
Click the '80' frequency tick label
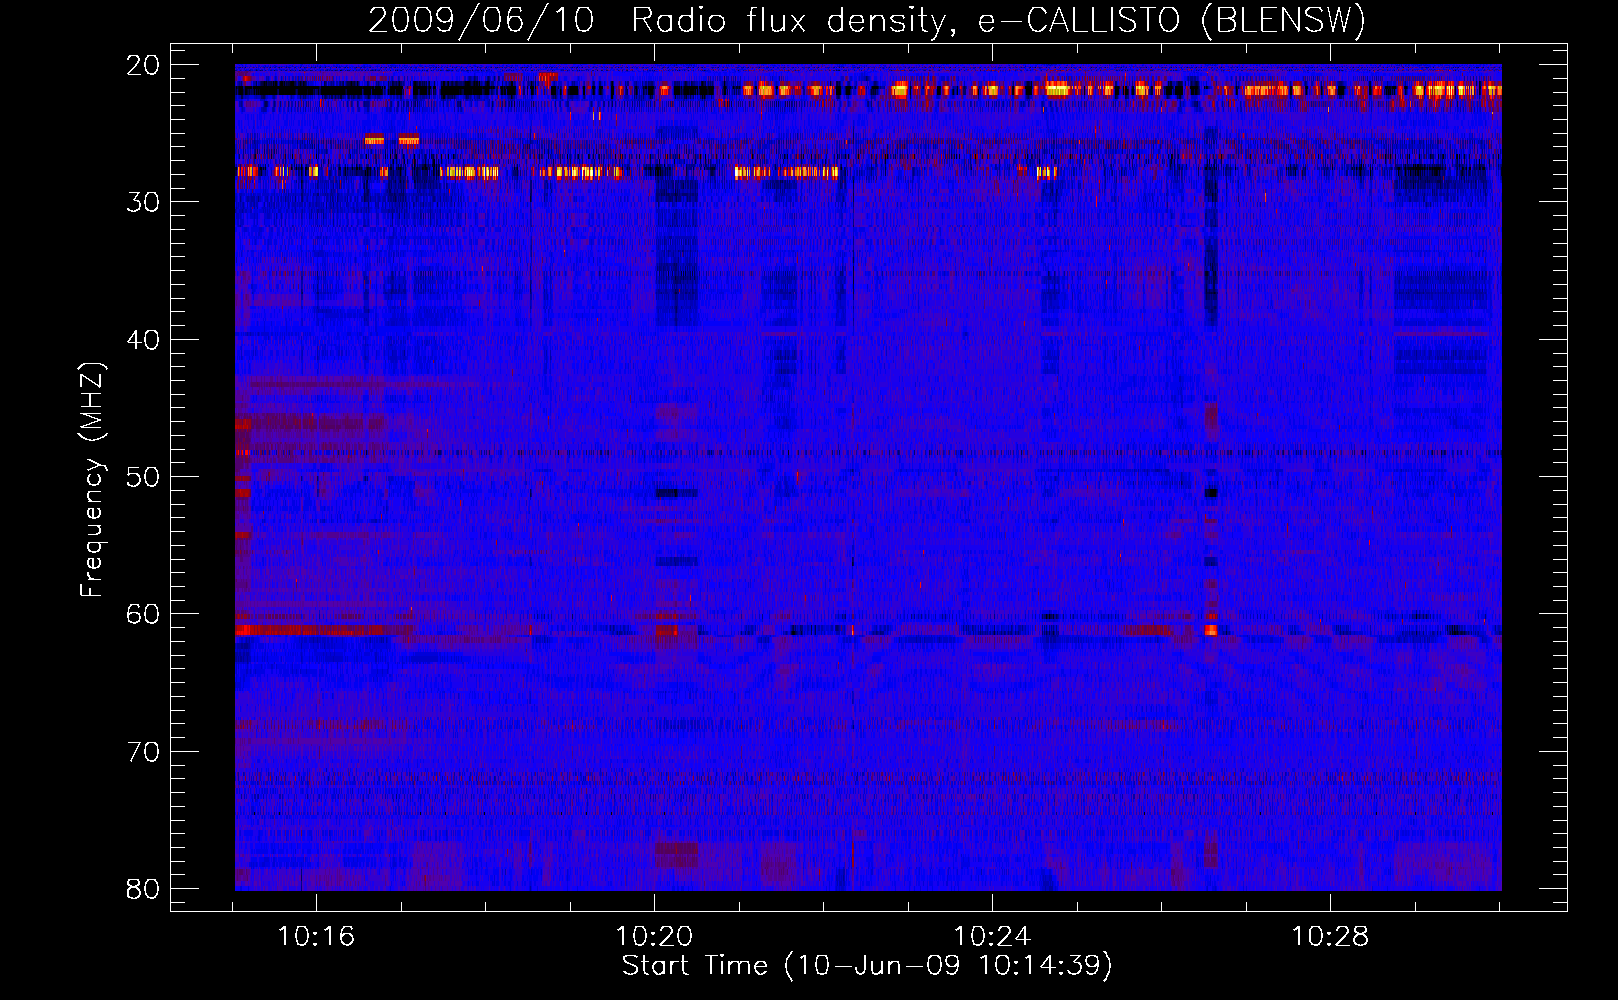[144, 889]
